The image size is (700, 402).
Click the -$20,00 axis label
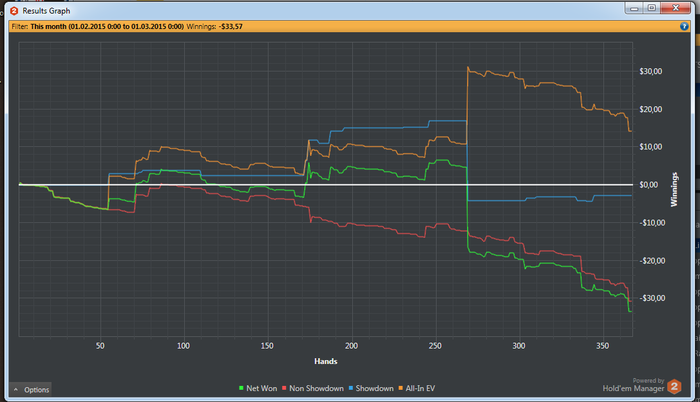coord(652,261)
